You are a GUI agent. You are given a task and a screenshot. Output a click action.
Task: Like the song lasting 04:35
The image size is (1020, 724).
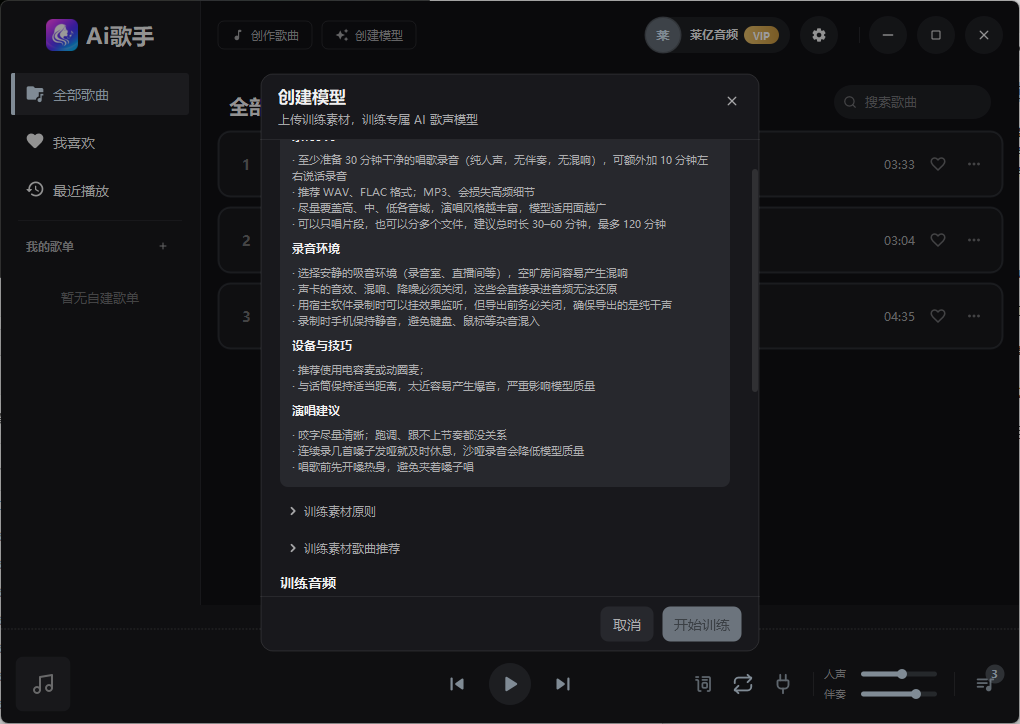[x=937, y=316]
